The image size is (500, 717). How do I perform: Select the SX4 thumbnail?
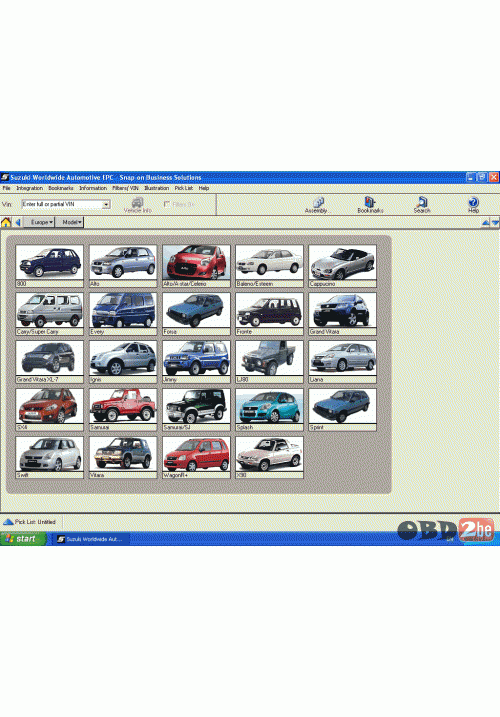pyautogui.click(x=49, y=410)
